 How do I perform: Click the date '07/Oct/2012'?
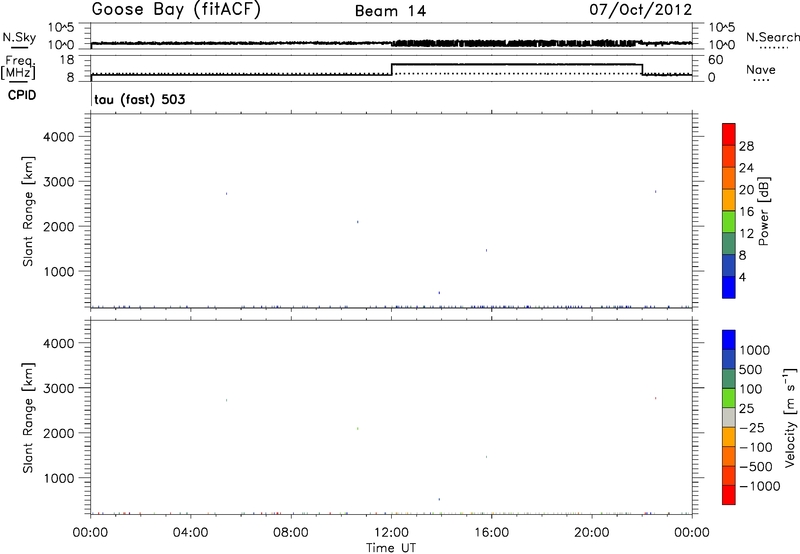tap(641, 10)
